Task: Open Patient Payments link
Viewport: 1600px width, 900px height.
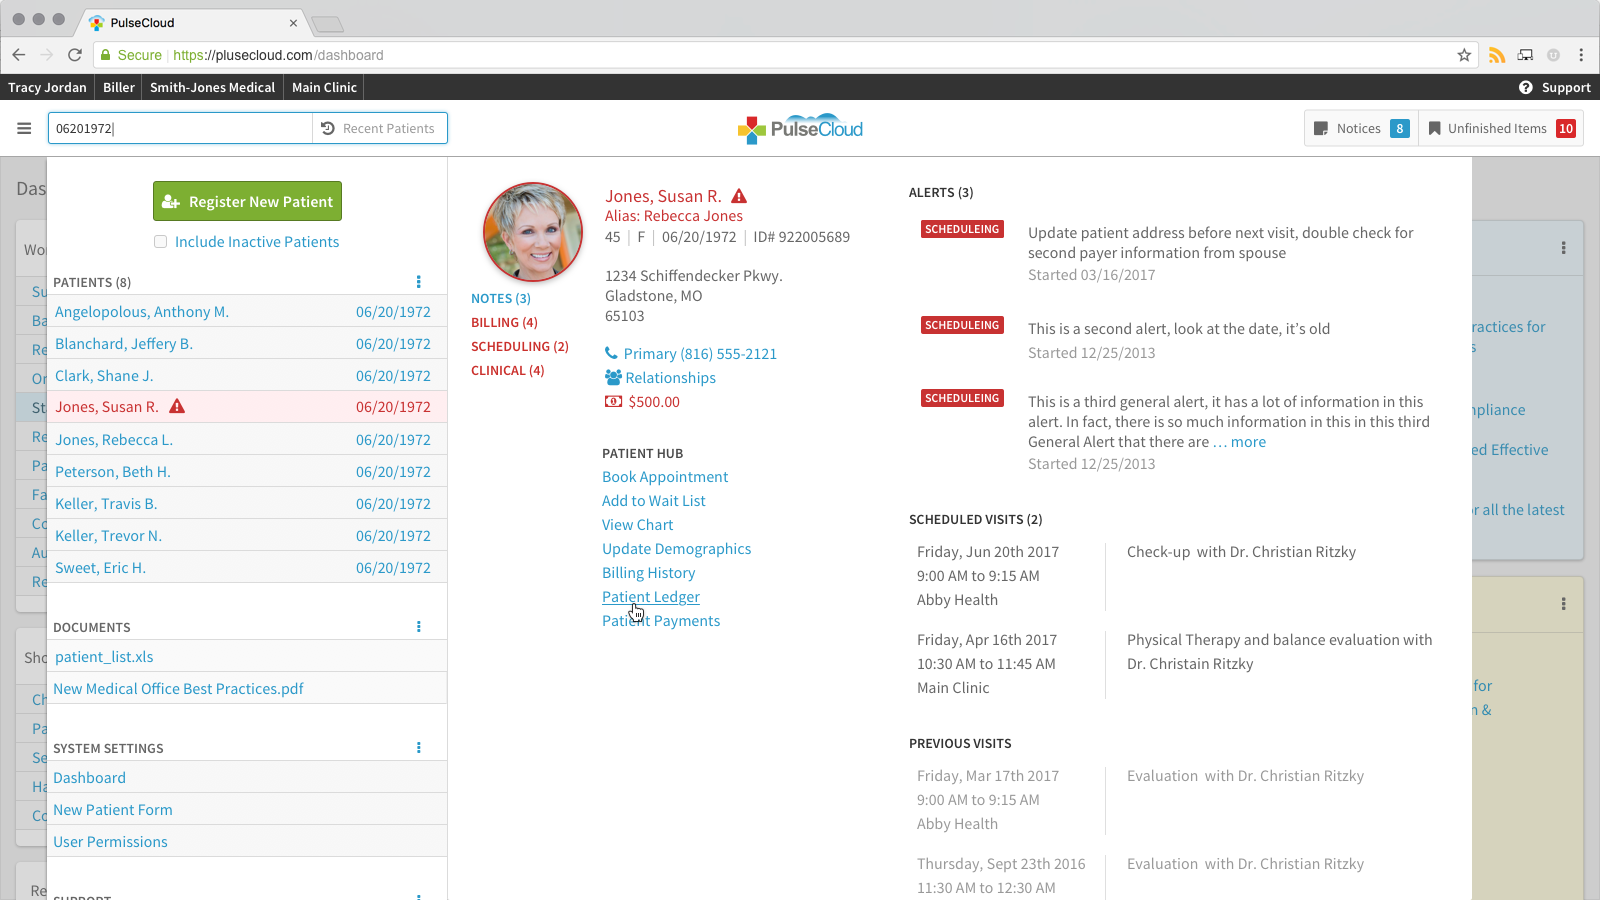Action: (661, 621)
